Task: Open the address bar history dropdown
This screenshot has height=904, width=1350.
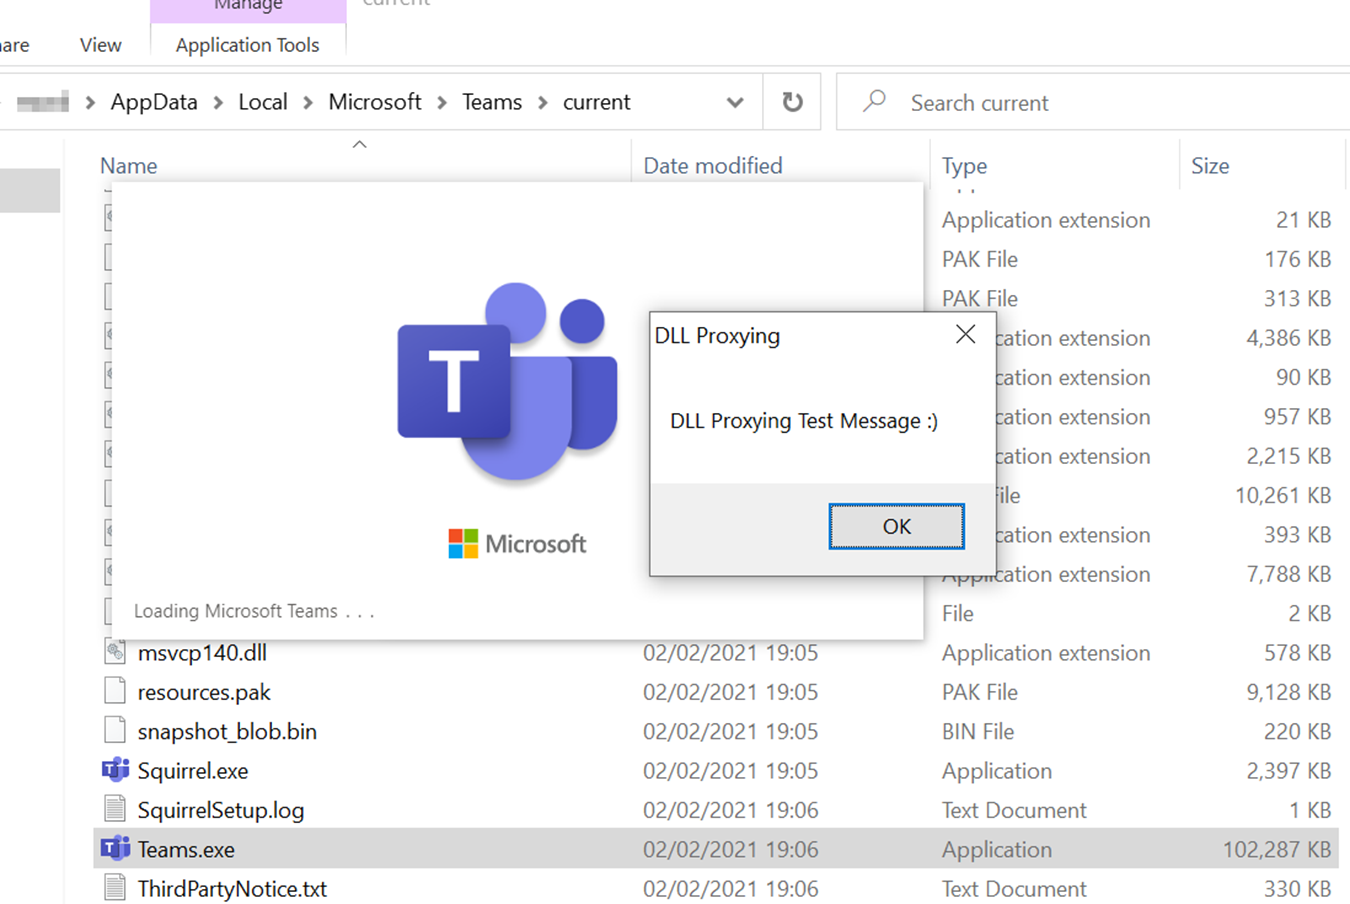Action: [x=735, y=102]
